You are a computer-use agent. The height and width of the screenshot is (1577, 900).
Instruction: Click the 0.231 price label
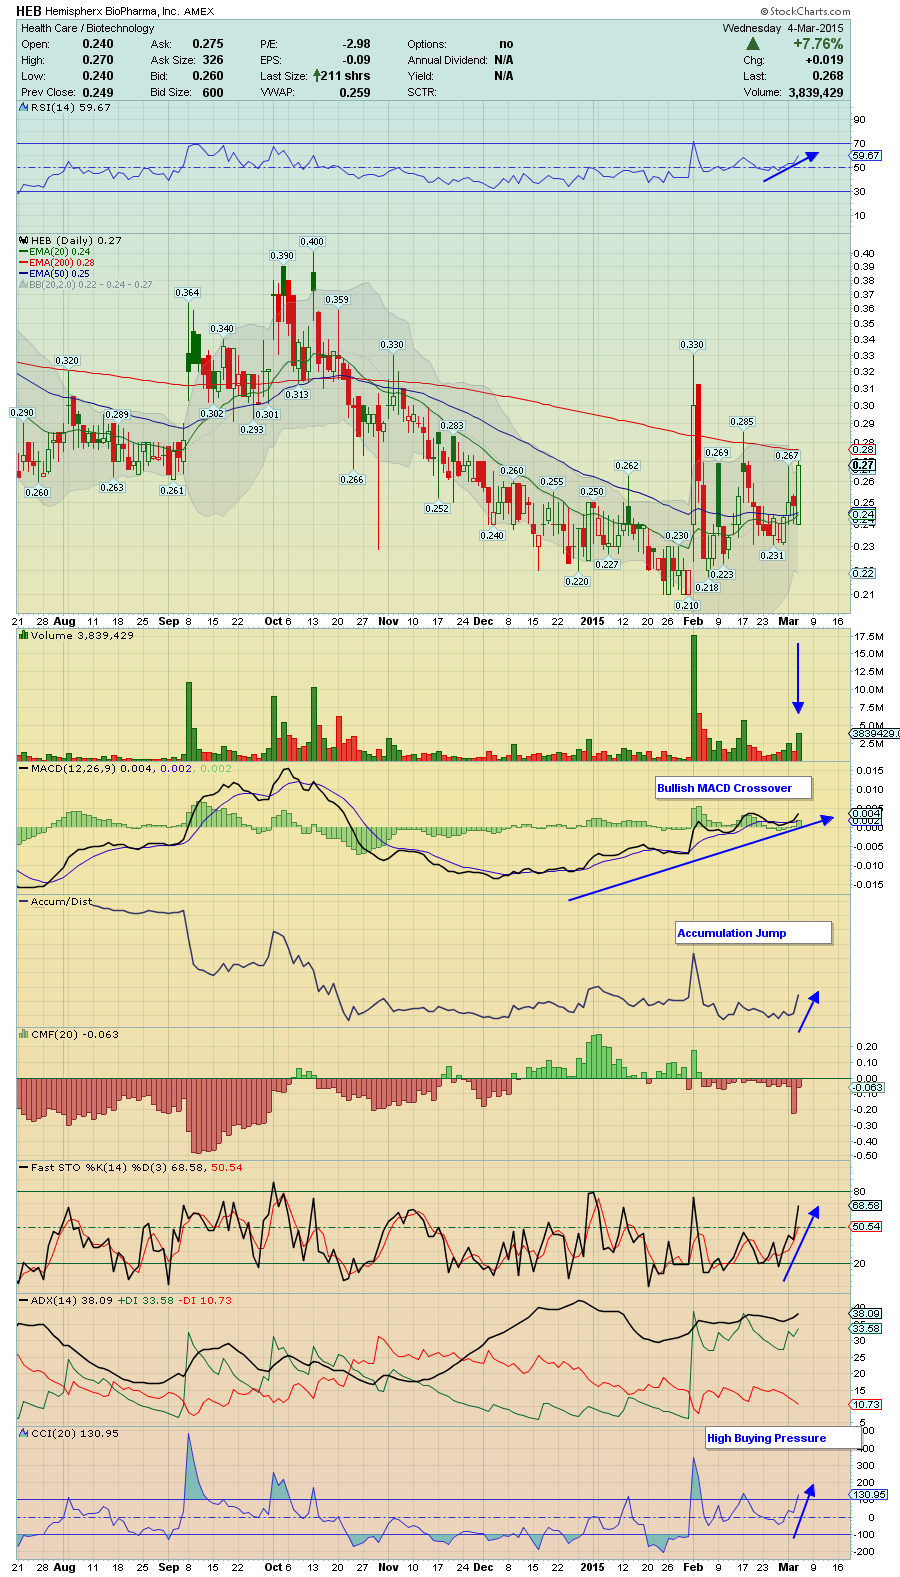772,556
